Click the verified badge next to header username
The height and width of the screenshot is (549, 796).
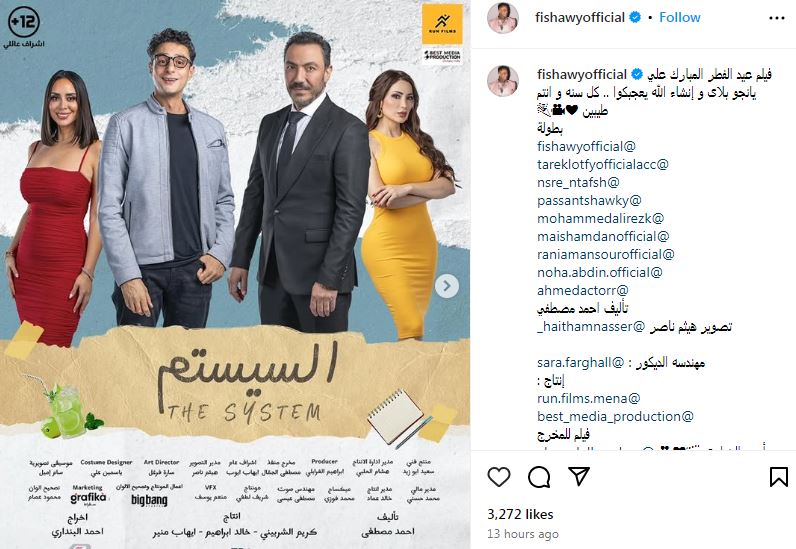pyautogui.click(x=635, y=17)
